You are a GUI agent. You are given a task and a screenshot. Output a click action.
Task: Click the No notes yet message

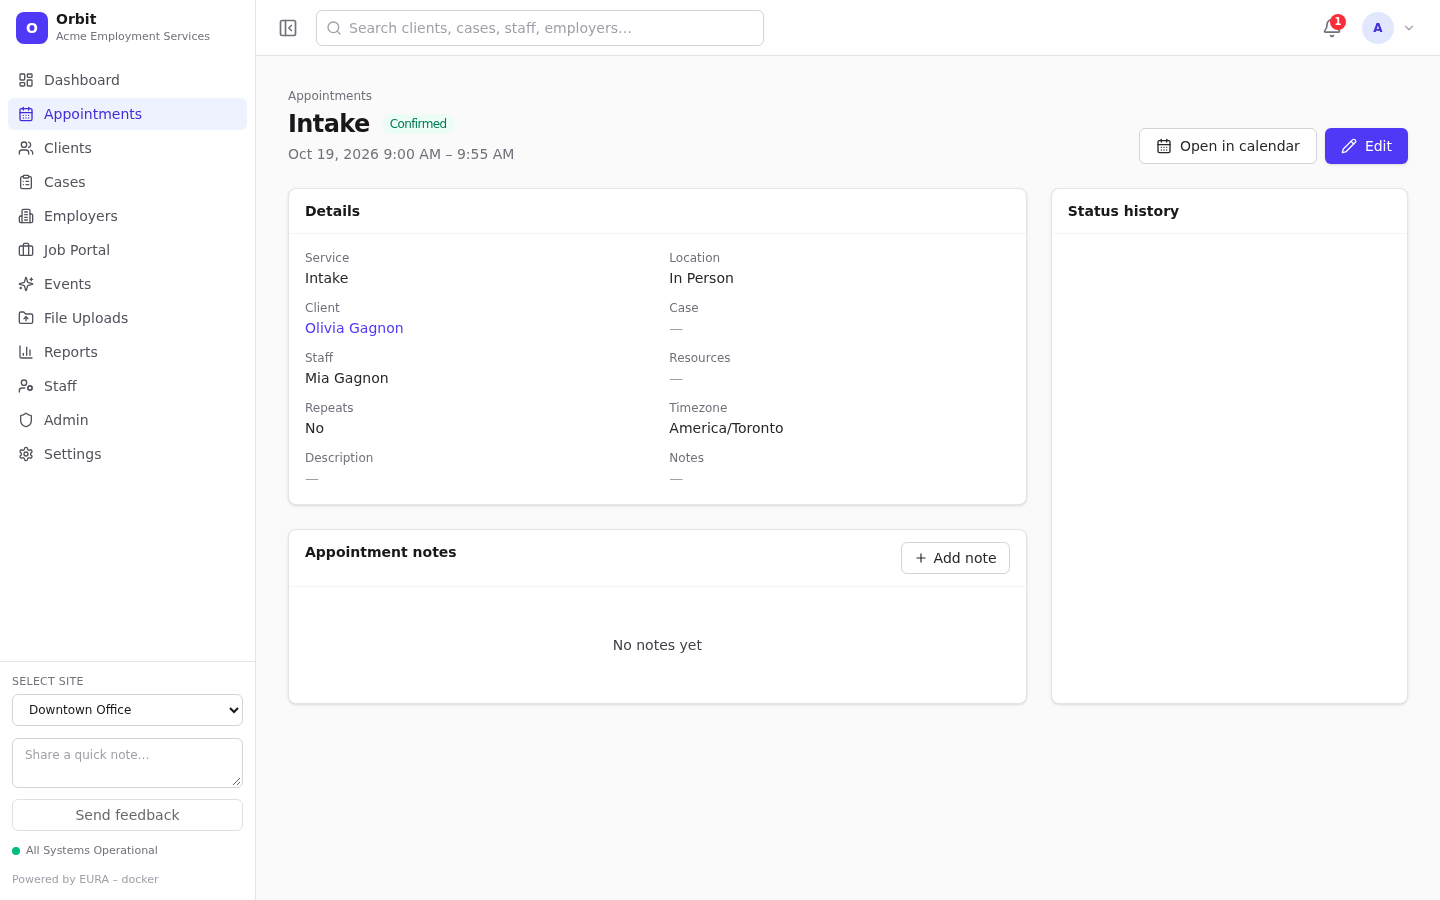[657, 645]
